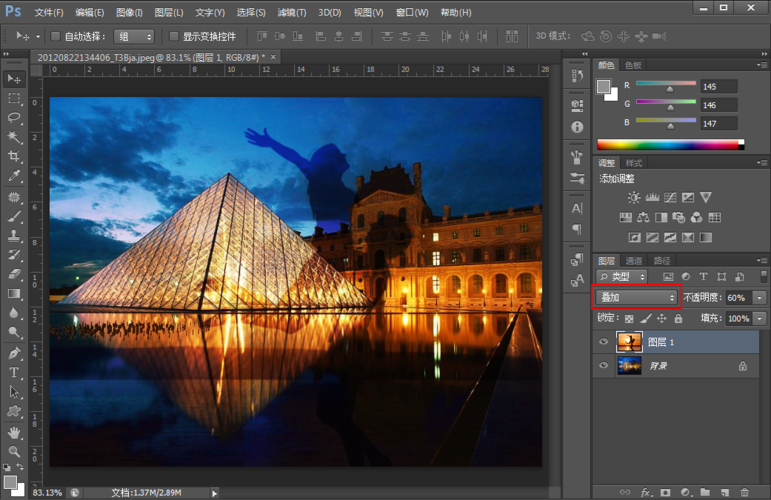The height and width of the screenshot is (500, 771).
Task: Delete the selected layer with trash icon
Action: 744,492
